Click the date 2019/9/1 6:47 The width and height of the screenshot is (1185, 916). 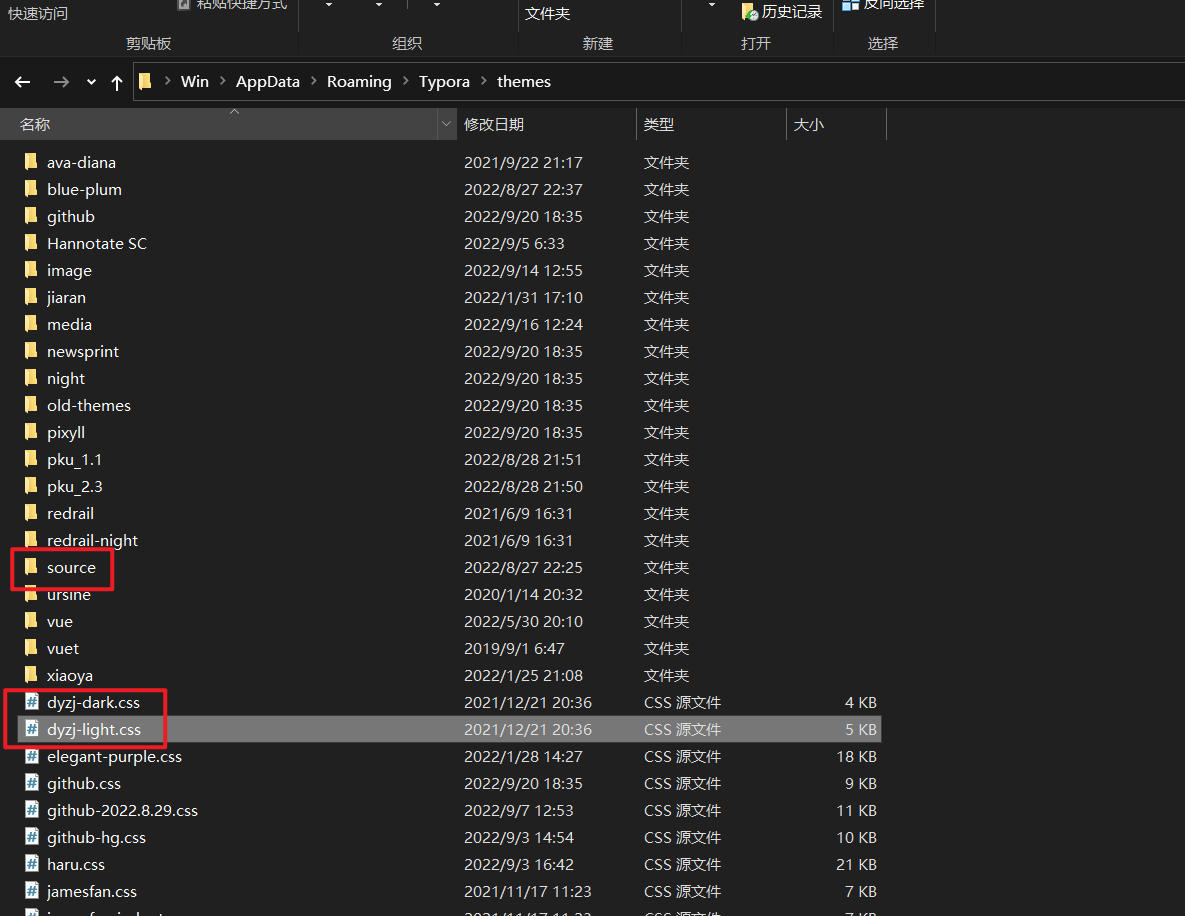pos(514,648)
